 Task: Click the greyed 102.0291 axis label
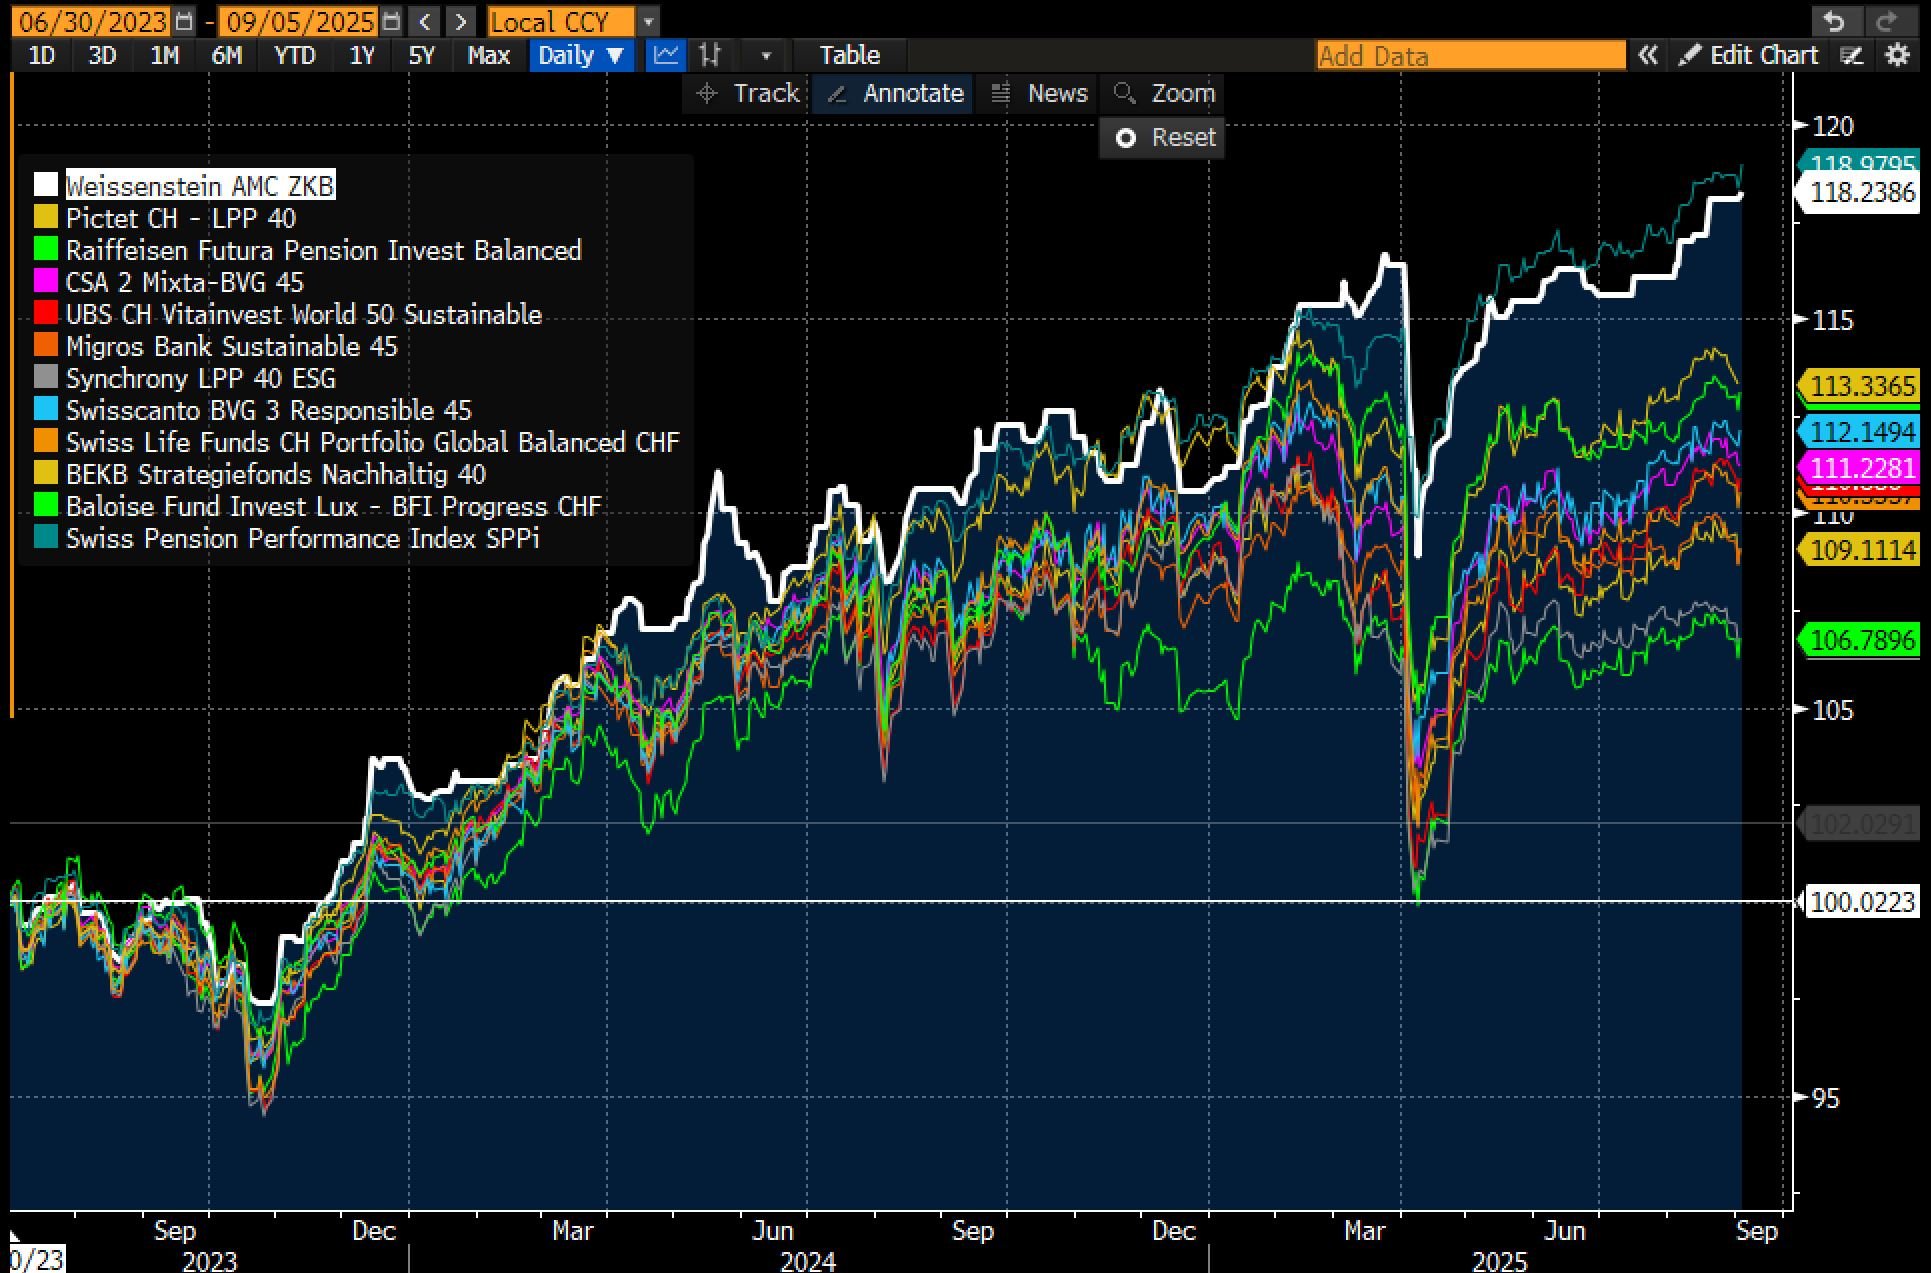click(x=1860, y=824)
